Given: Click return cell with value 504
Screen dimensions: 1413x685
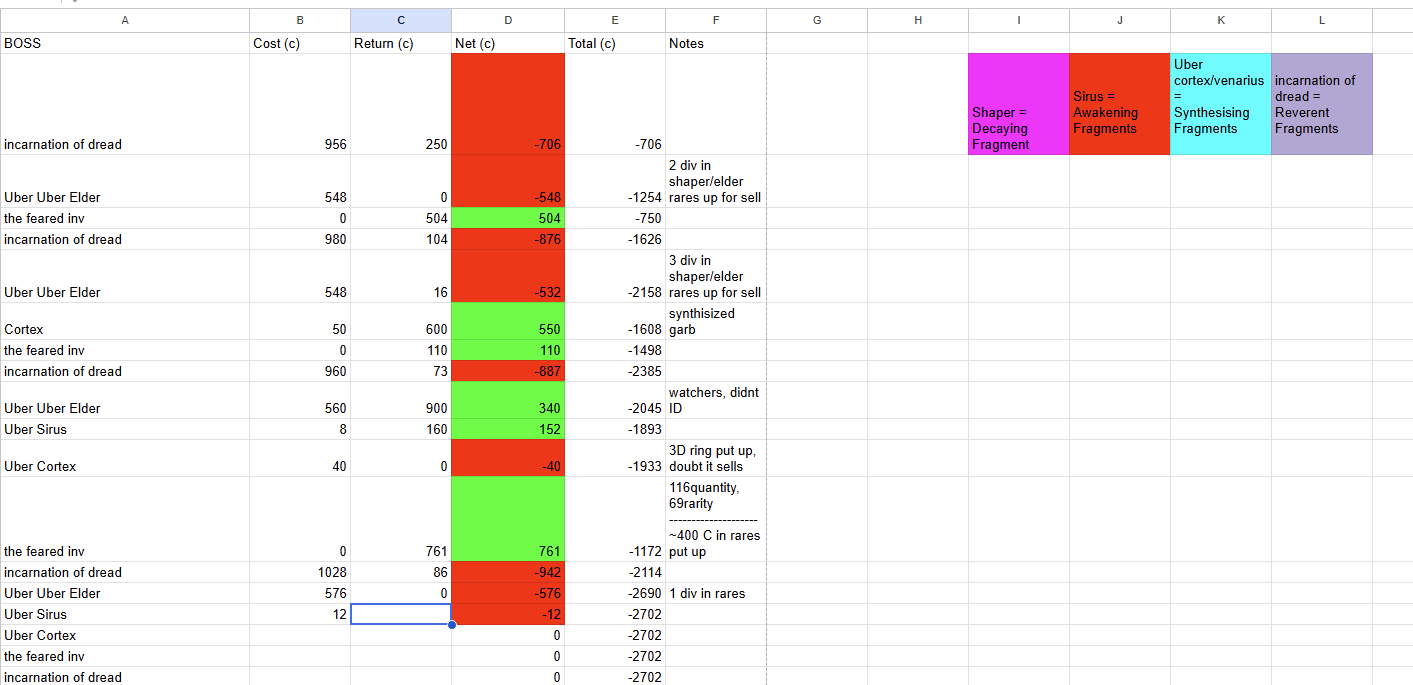Looking at the screenshot, I should click(x=401, y=218).
